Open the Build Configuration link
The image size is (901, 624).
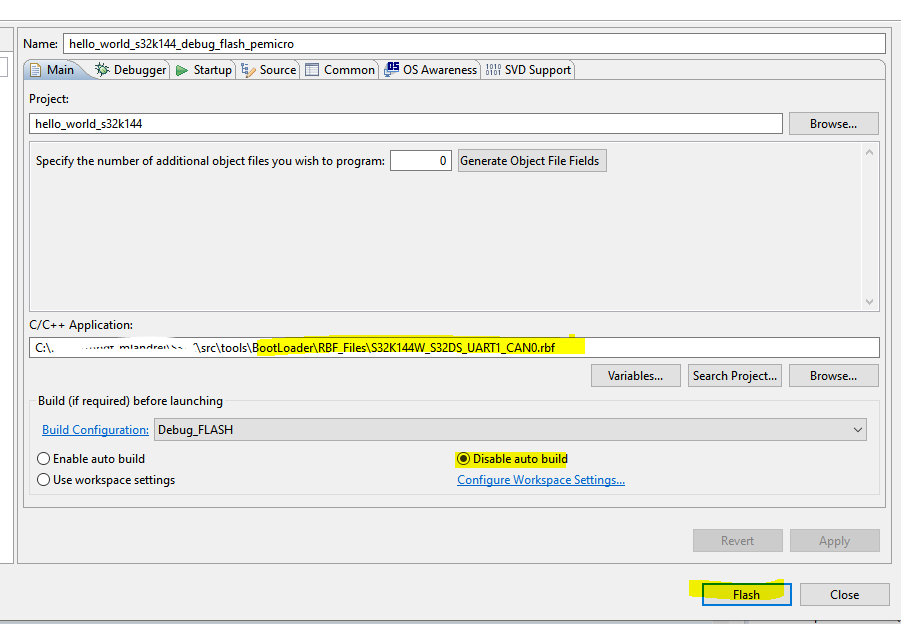(95, 430)
